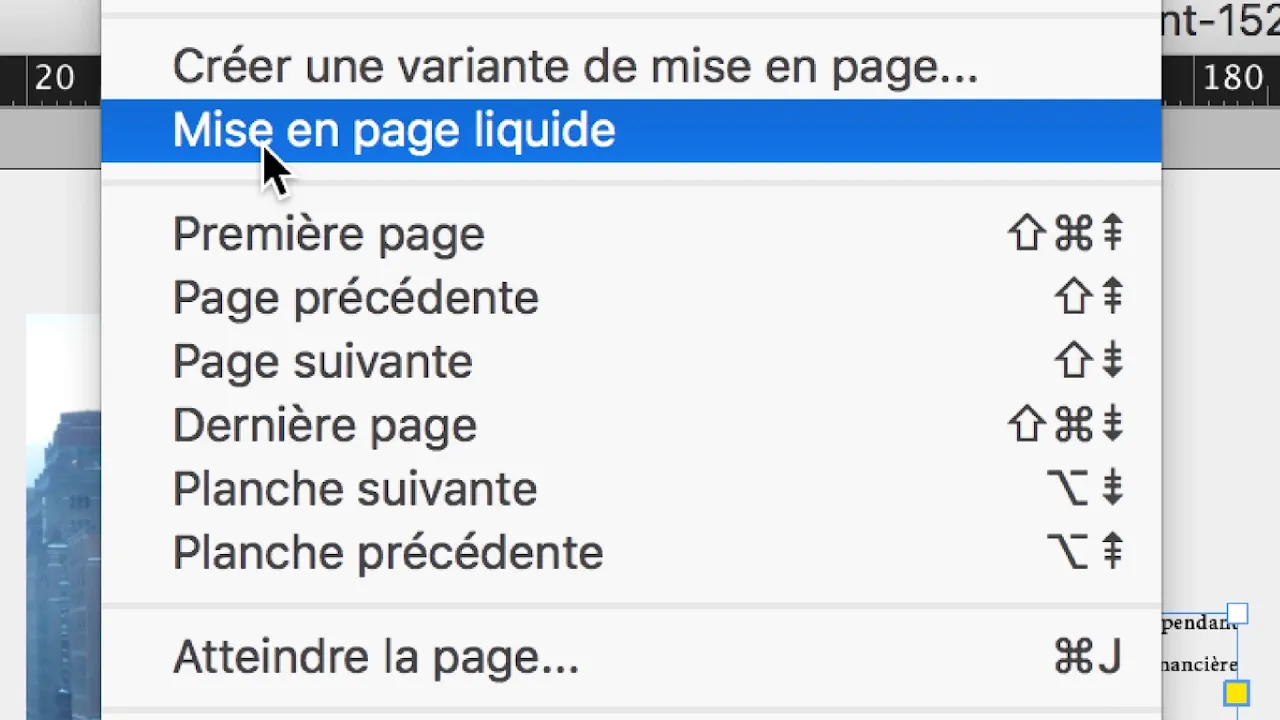Click the document title ending in nt-152
Image resolution: width=1280 pixels, height=720 pixels.
click(1220, 20)
